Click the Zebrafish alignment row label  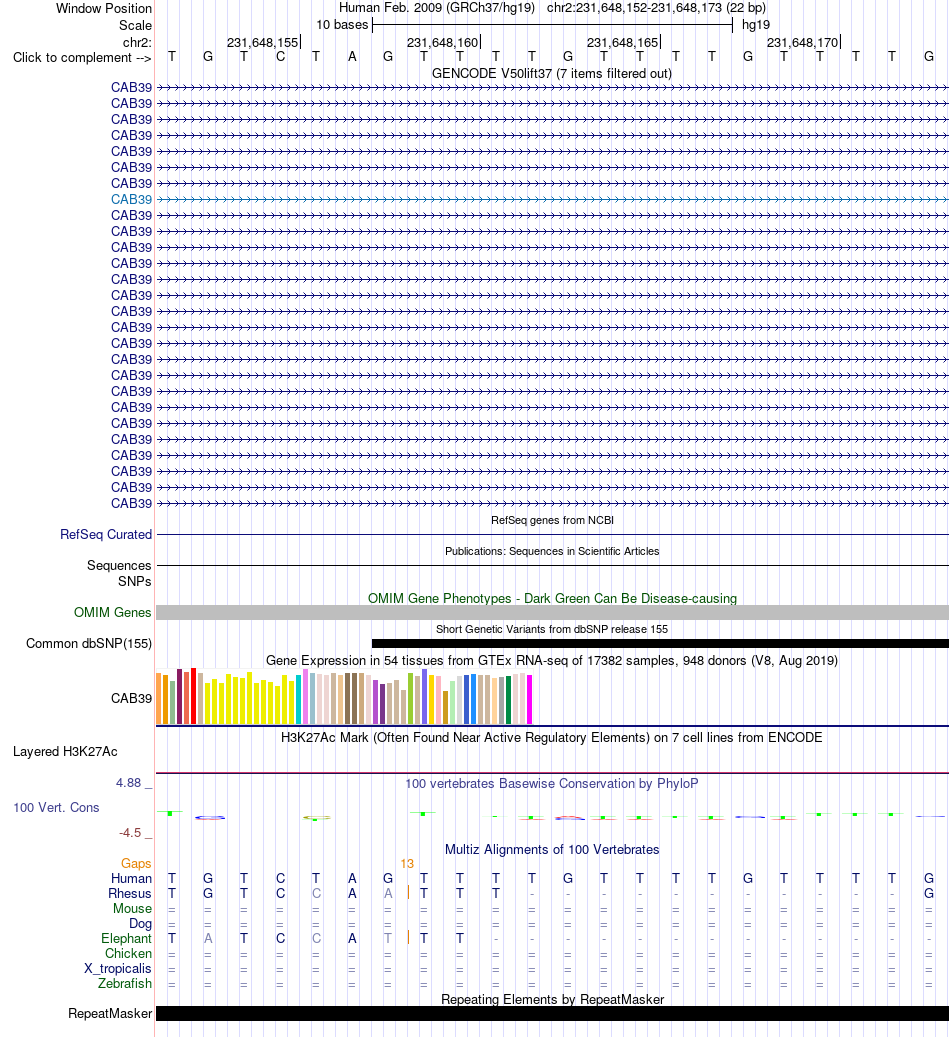[x=125, y=983]
